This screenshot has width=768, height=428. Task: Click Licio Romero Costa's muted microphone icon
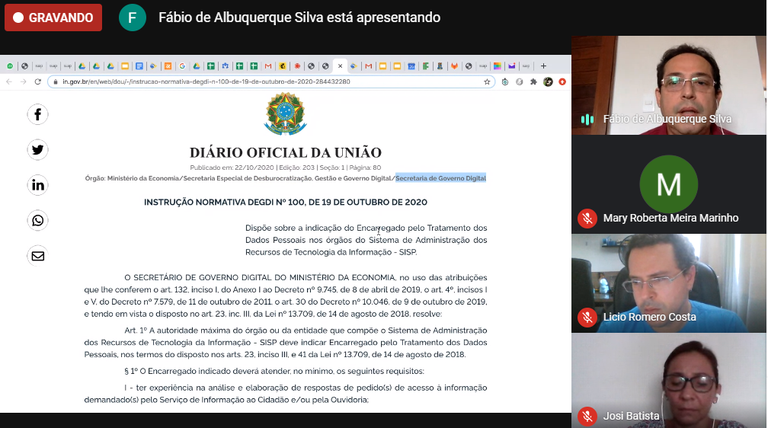pos(587,317)
